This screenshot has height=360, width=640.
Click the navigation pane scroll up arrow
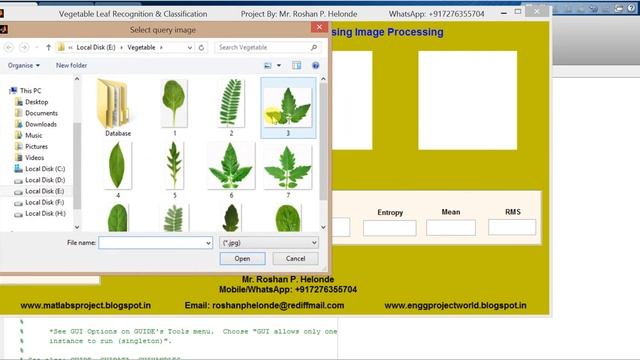(77, 79)
